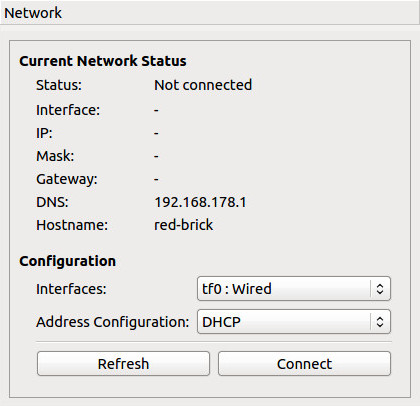This screenshot has height=406, width=420.
Task: Click the Status label
Action: tap(59, 85)
